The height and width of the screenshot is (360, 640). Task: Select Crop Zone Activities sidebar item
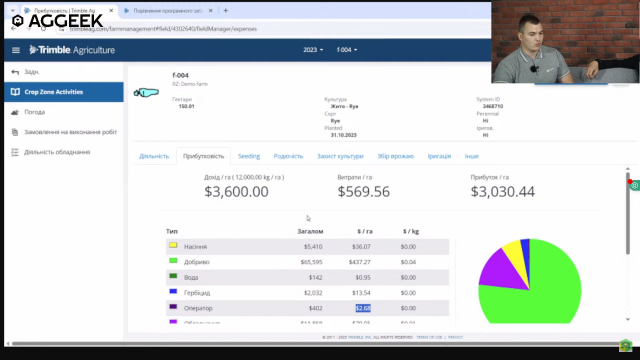click(64, 92)
